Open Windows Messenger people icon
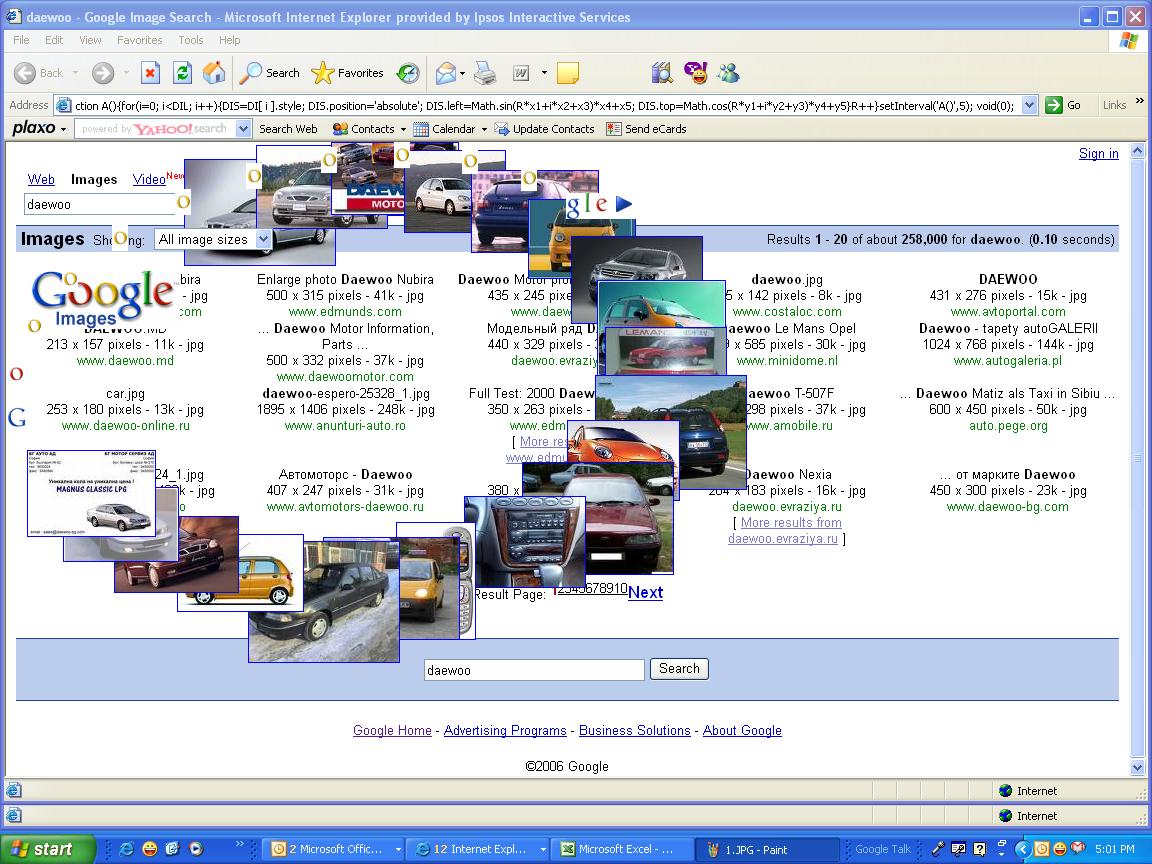Image resolution: width=1152 pixels, height=864 pixels. (x=728, y=73)
